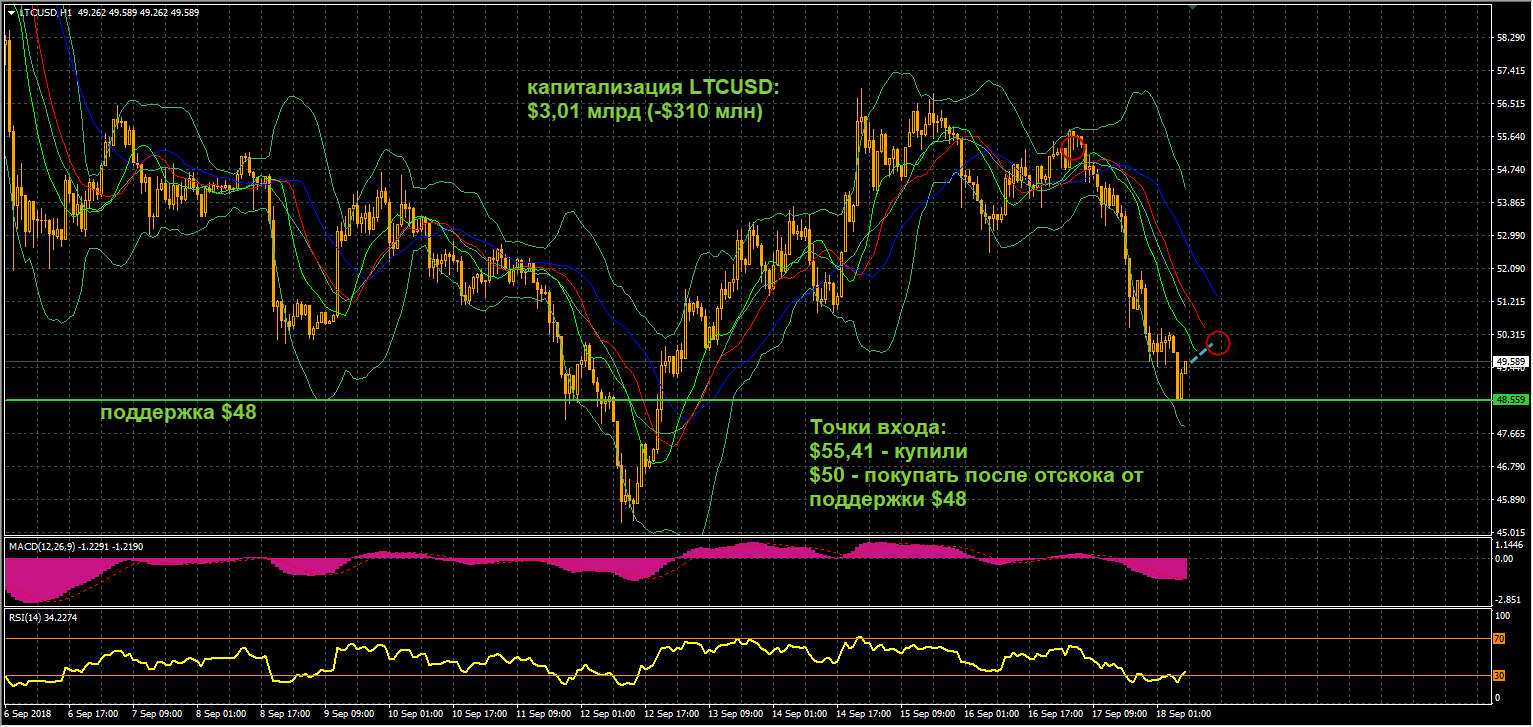The image size is (1533, 727).
Task: Click the 7 Sep 09:00 time label
Action: click(158, 715)
